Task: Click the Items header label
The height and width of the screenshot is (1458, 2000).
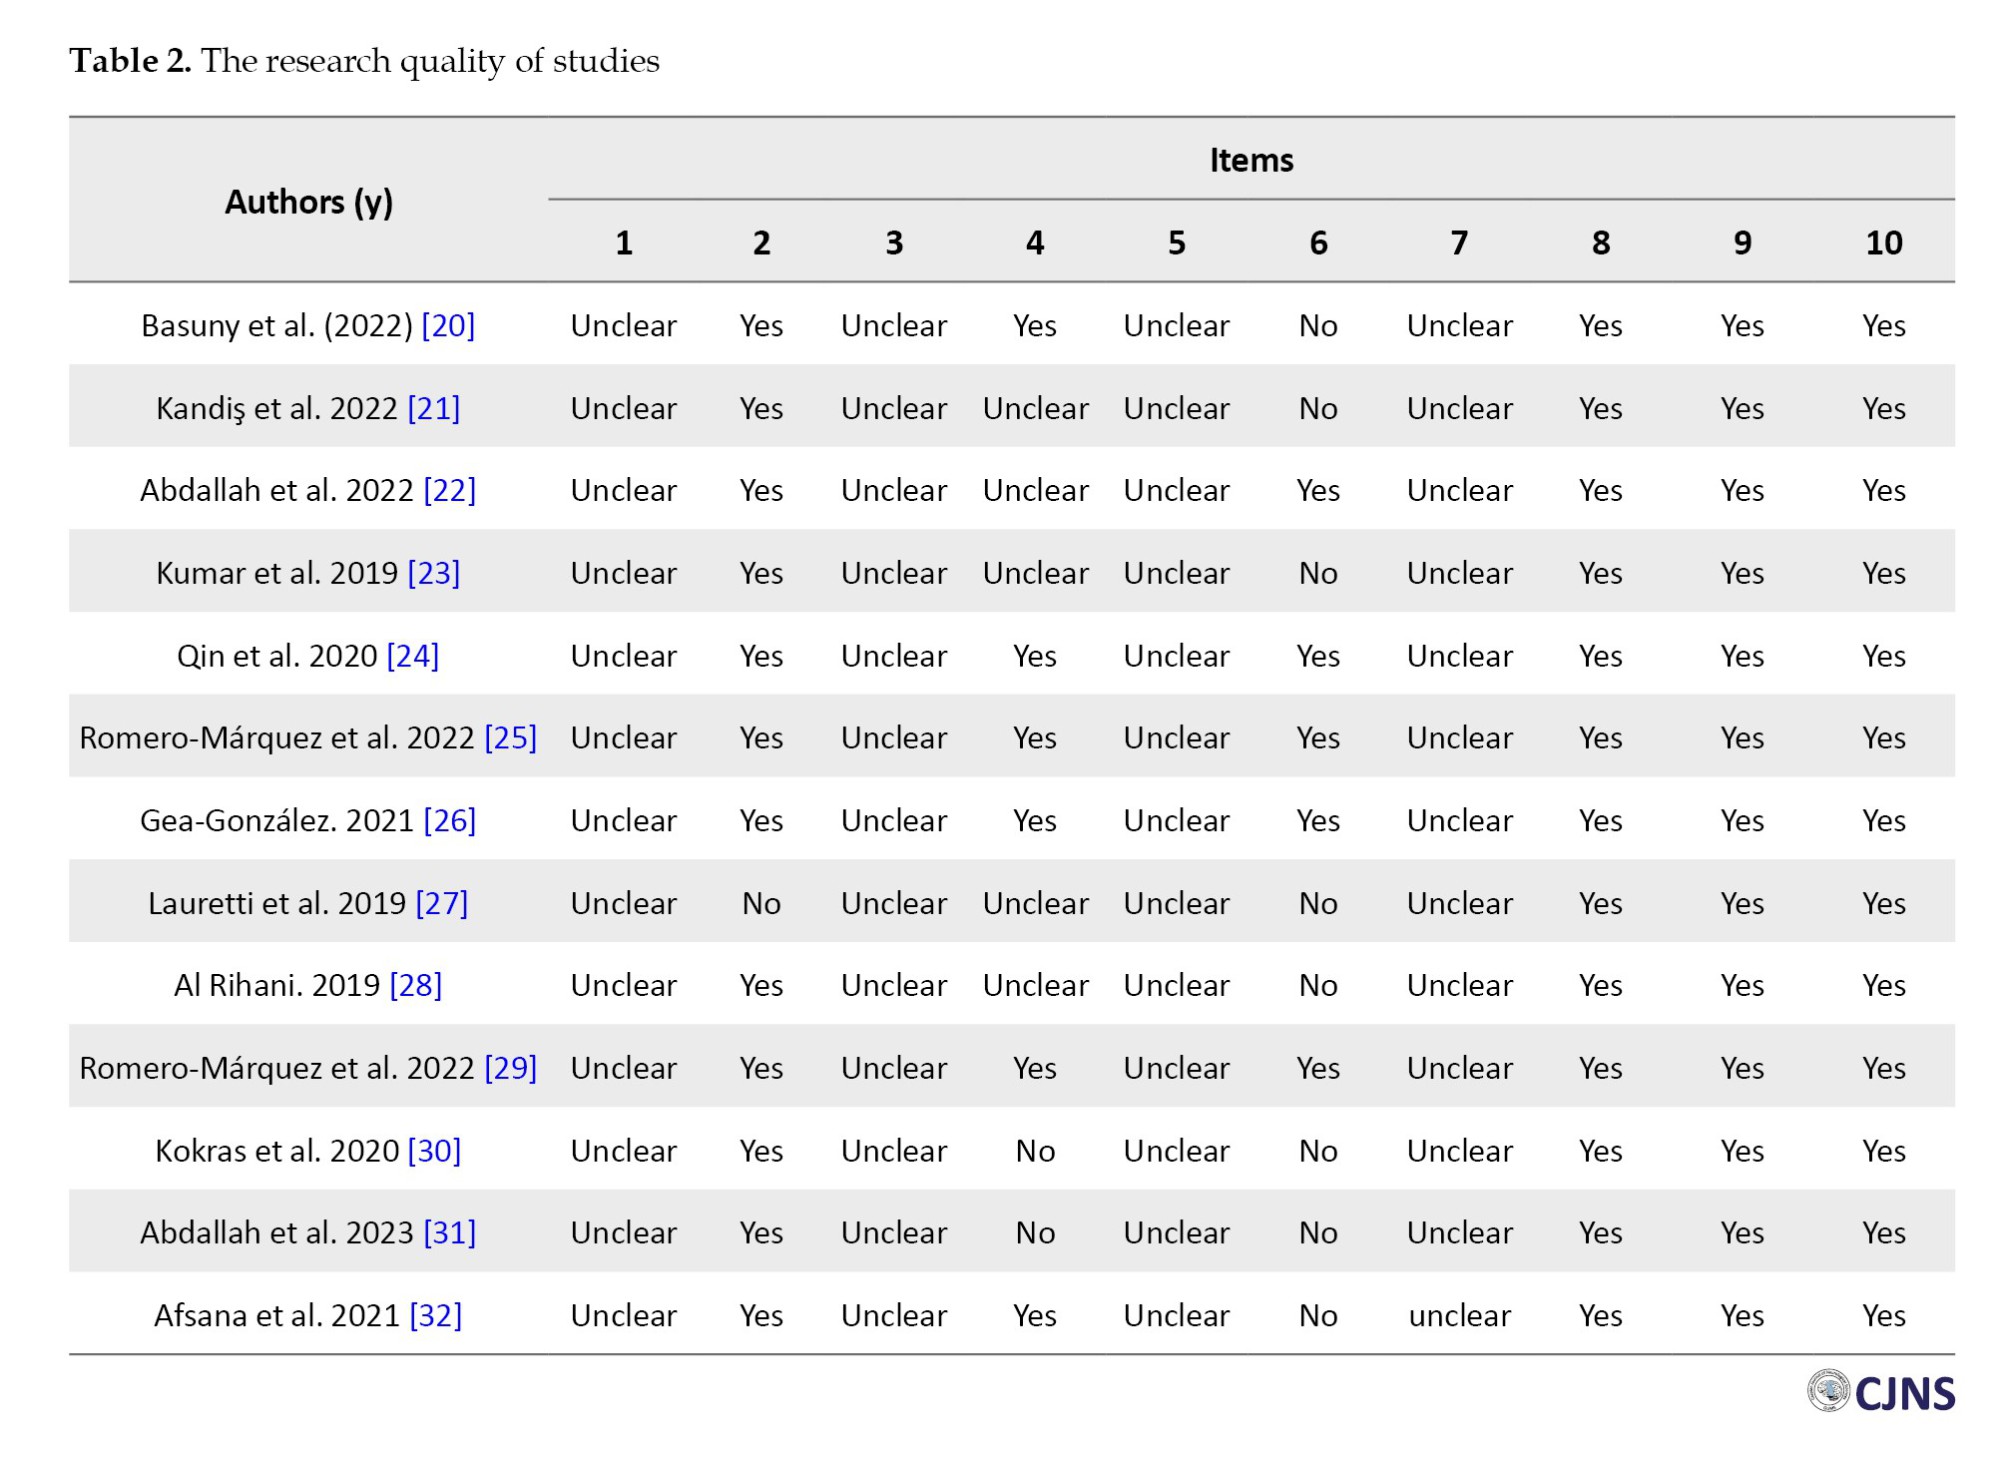Action: pyautogui.click(x=1250, y=160)
